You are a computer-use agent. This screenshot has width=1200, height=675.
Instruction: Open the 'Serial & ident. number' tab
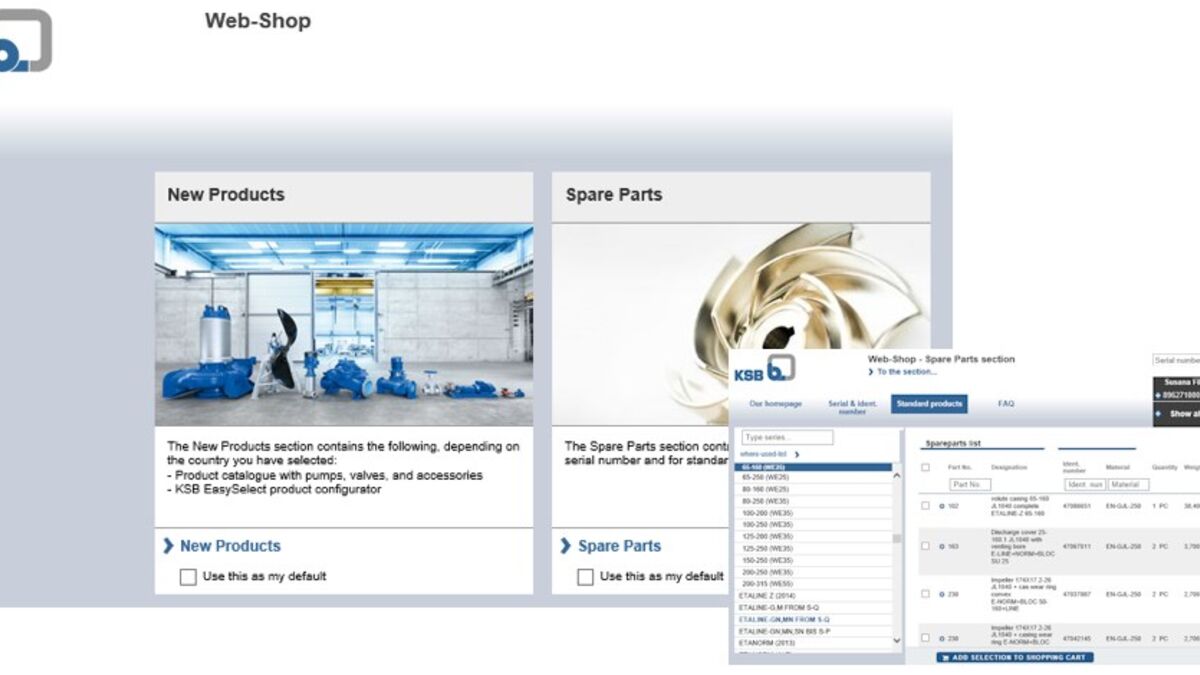pyautogui.click(x=852, y=407)
